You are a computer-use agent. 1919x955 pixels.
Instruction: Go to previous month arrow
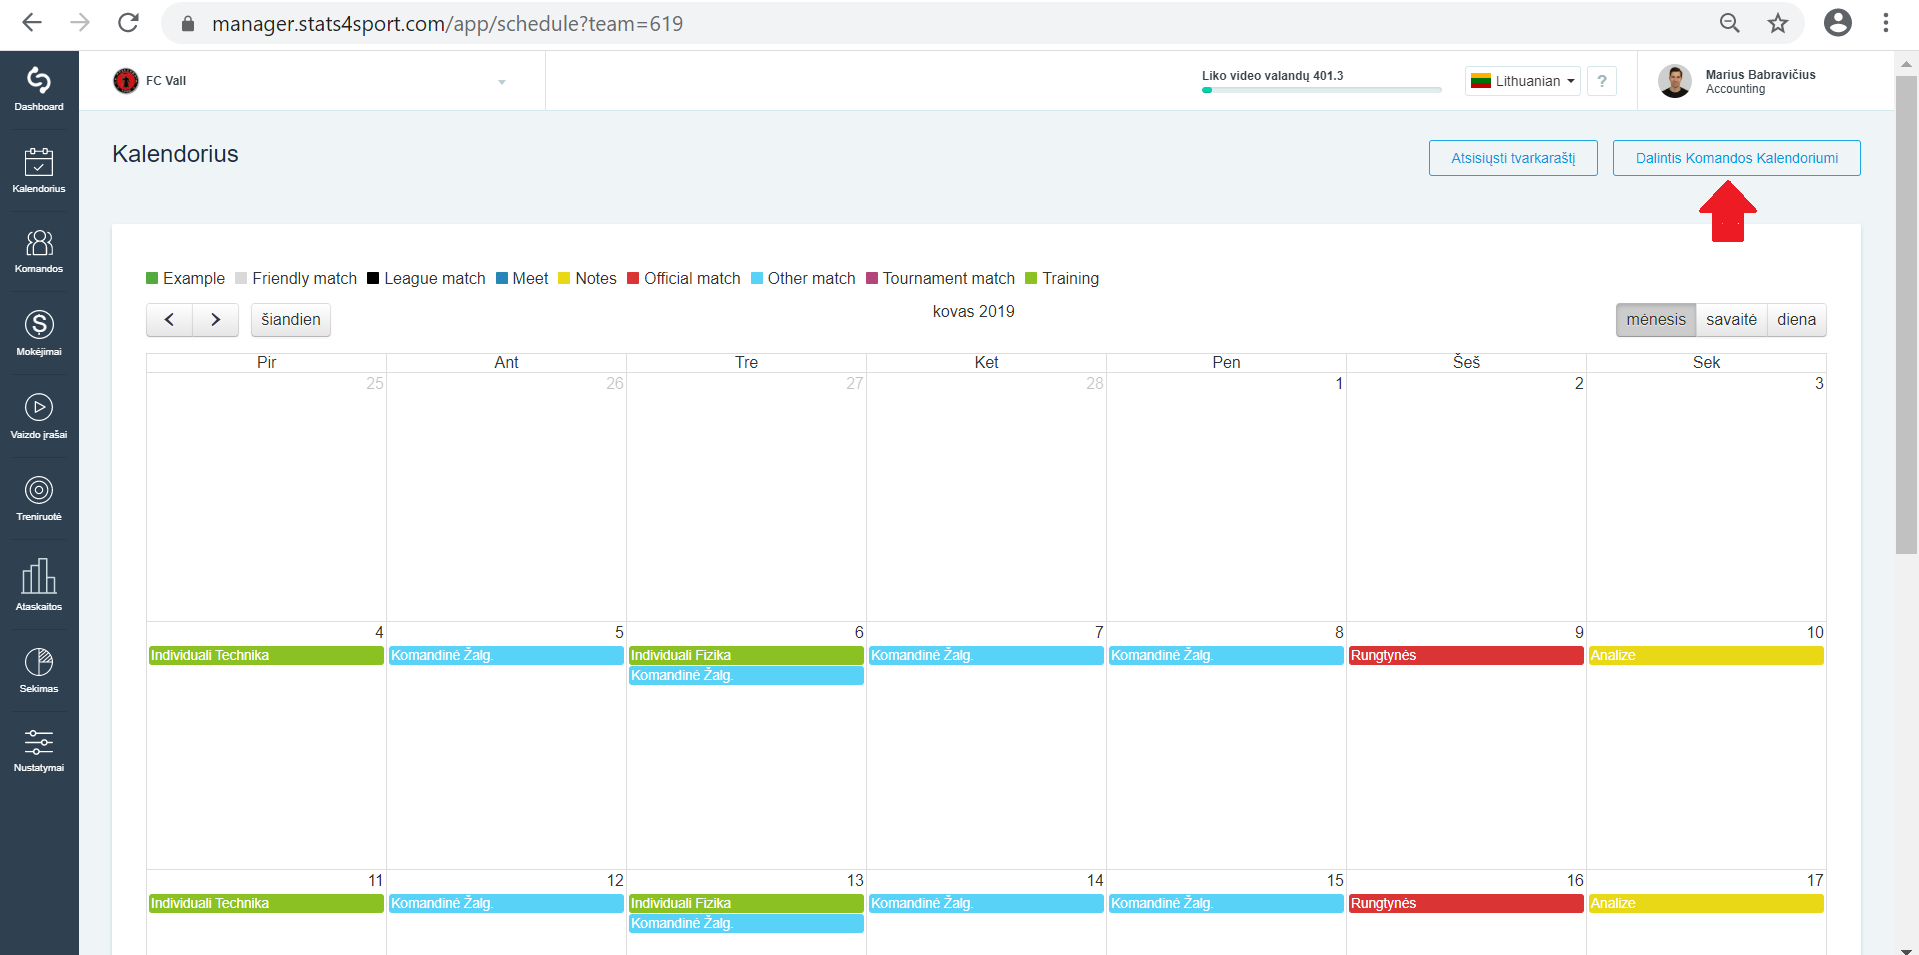pyautogui.click(x=169, y=320)
